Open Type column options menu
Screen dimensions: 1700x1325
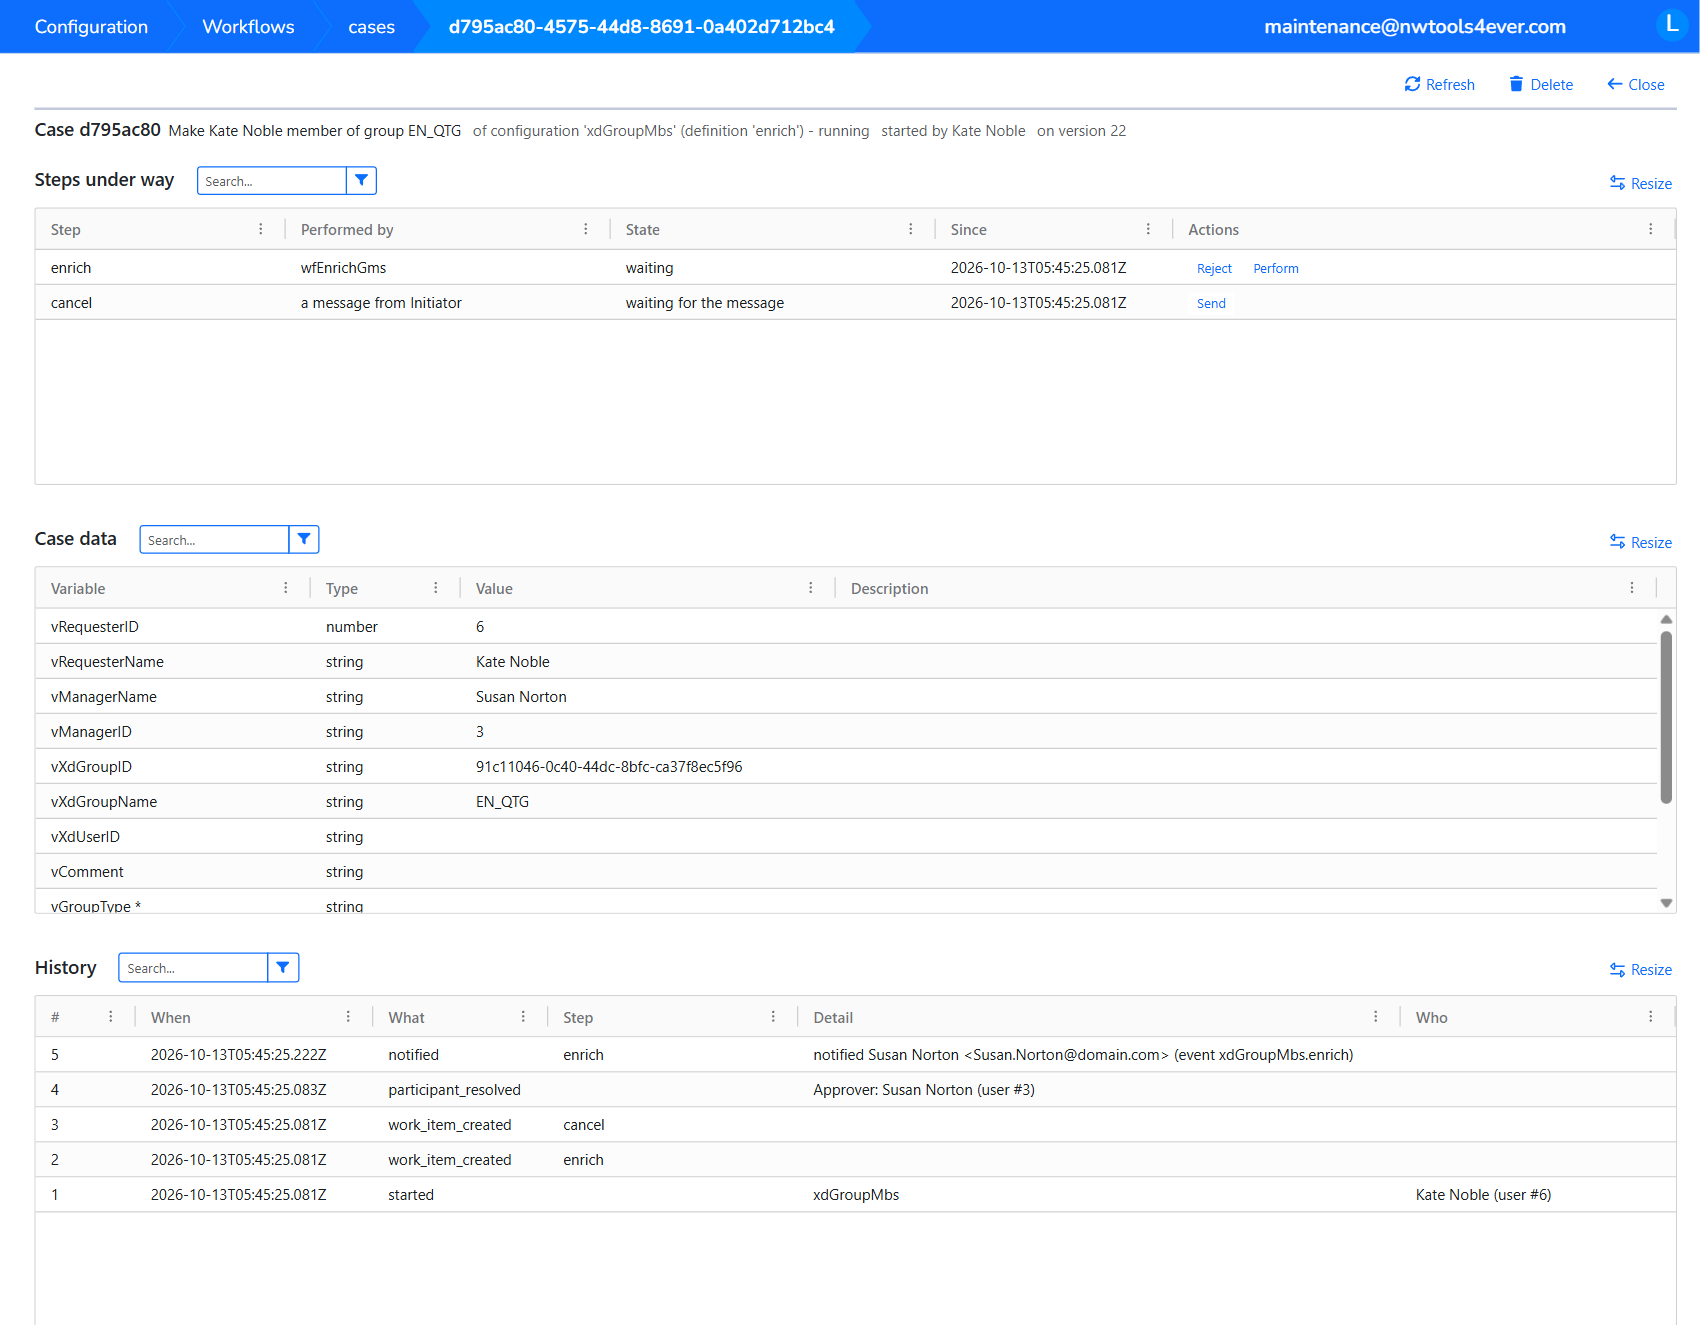point(436,588)
